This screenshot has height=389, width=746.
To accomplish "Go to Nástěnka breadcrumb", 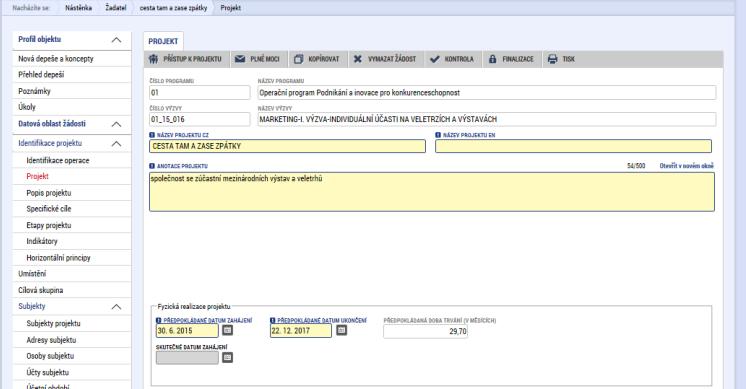I will point(79,8).
